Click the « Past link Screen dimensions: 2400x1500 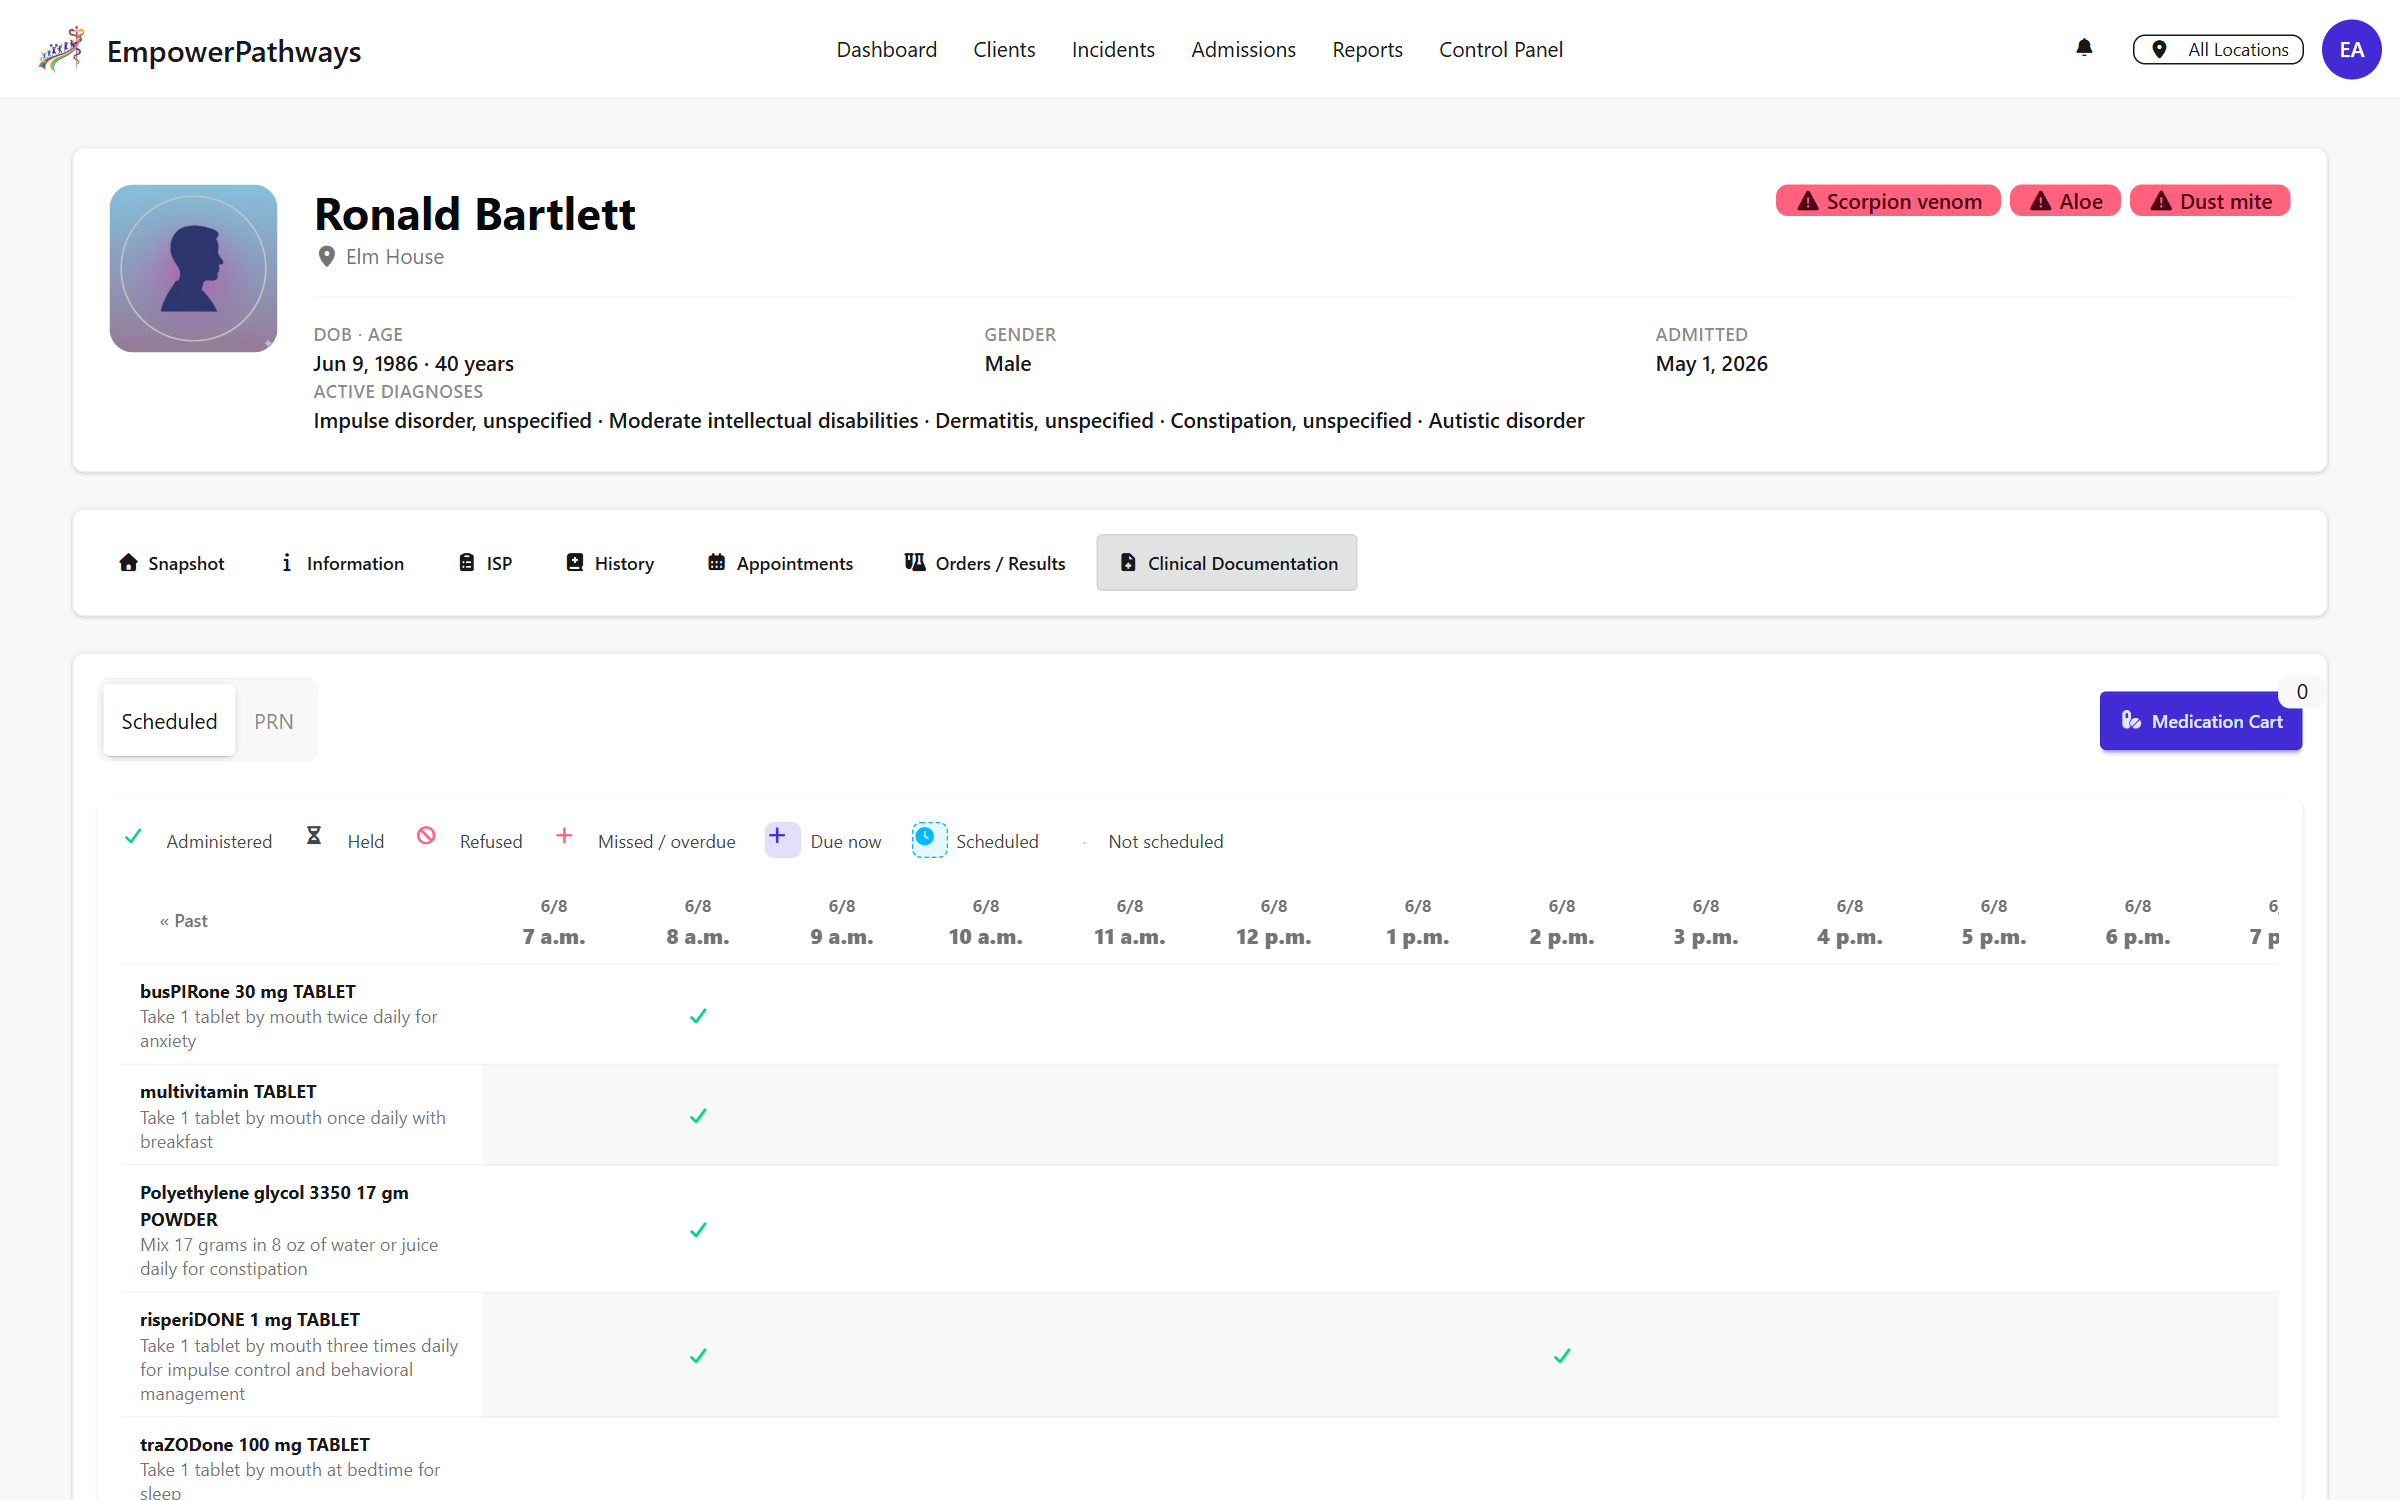tap(184, 921)
